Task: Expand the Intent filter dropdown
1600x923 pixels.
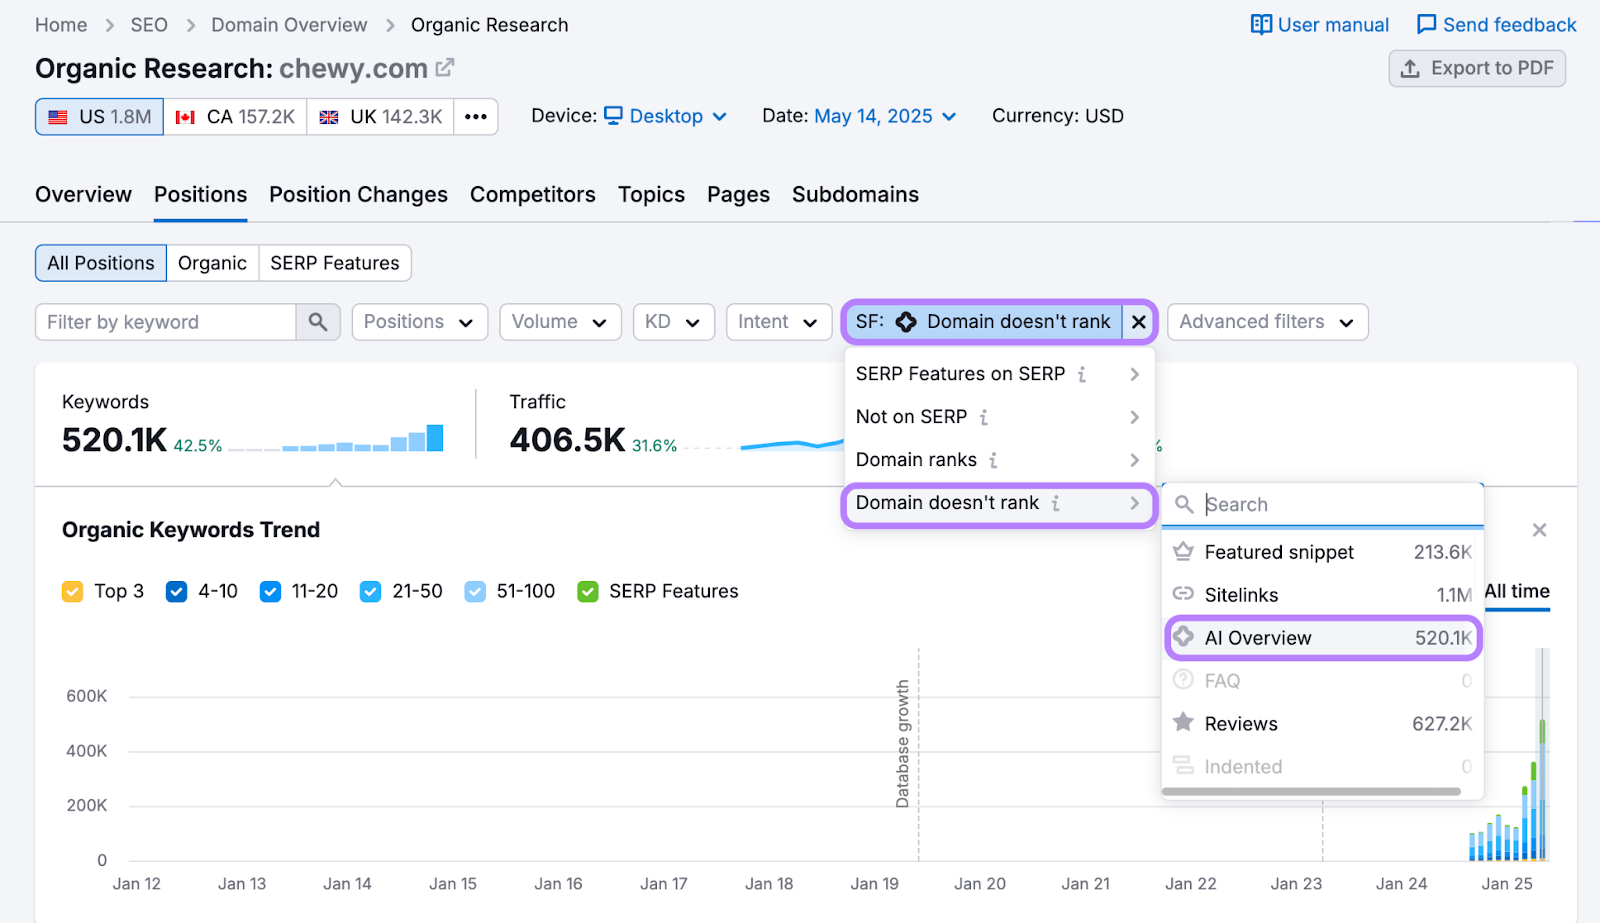Action: point(778,322)
